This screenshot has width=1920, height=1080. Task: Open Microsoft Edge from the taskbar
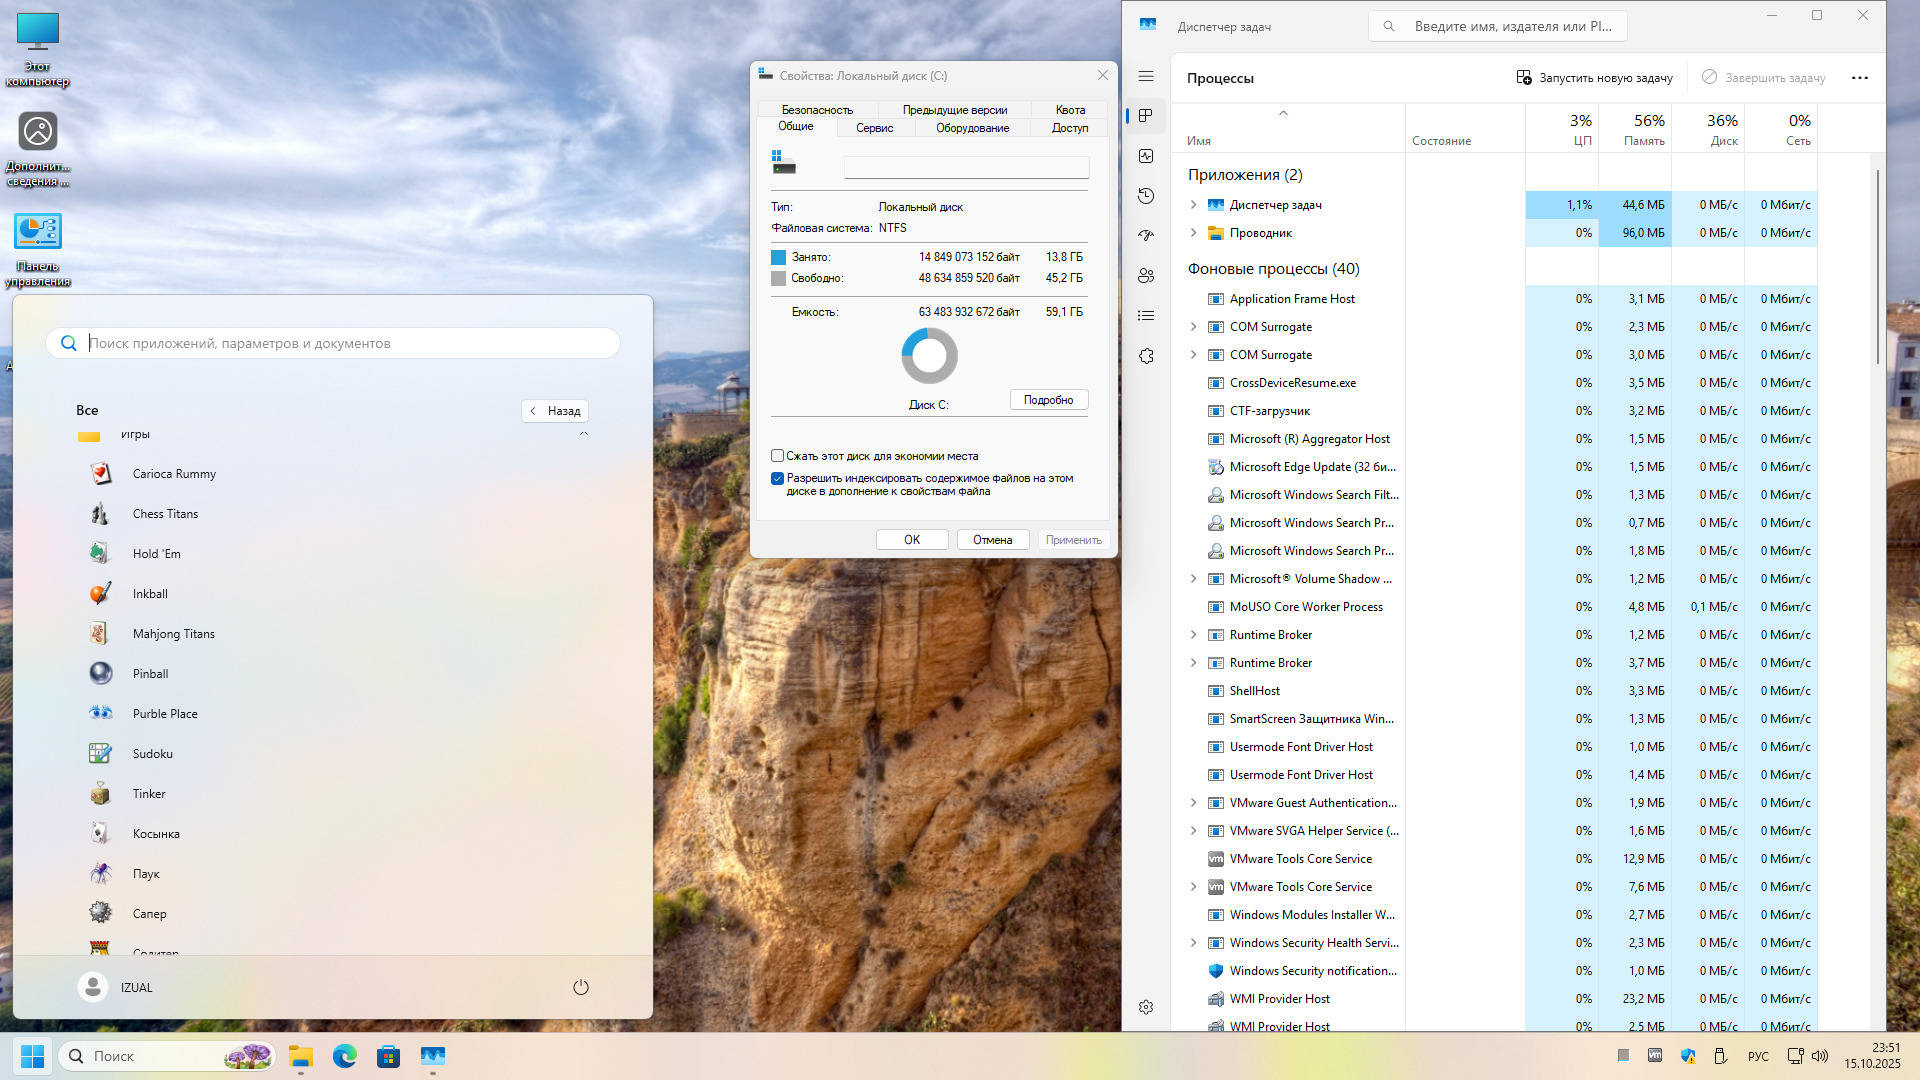344,1056
